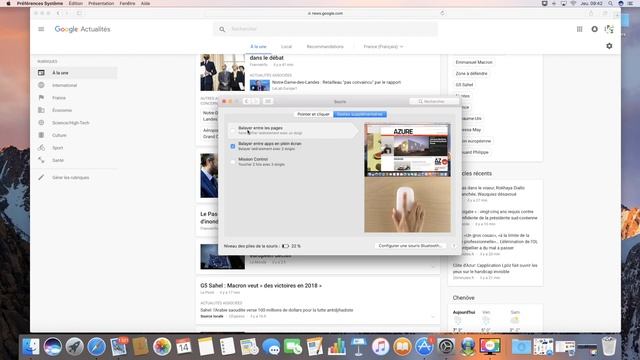The width and height of the screenshot is (640, 360).
Task: Open Culture section in sidebar
Action: point(59,135)
